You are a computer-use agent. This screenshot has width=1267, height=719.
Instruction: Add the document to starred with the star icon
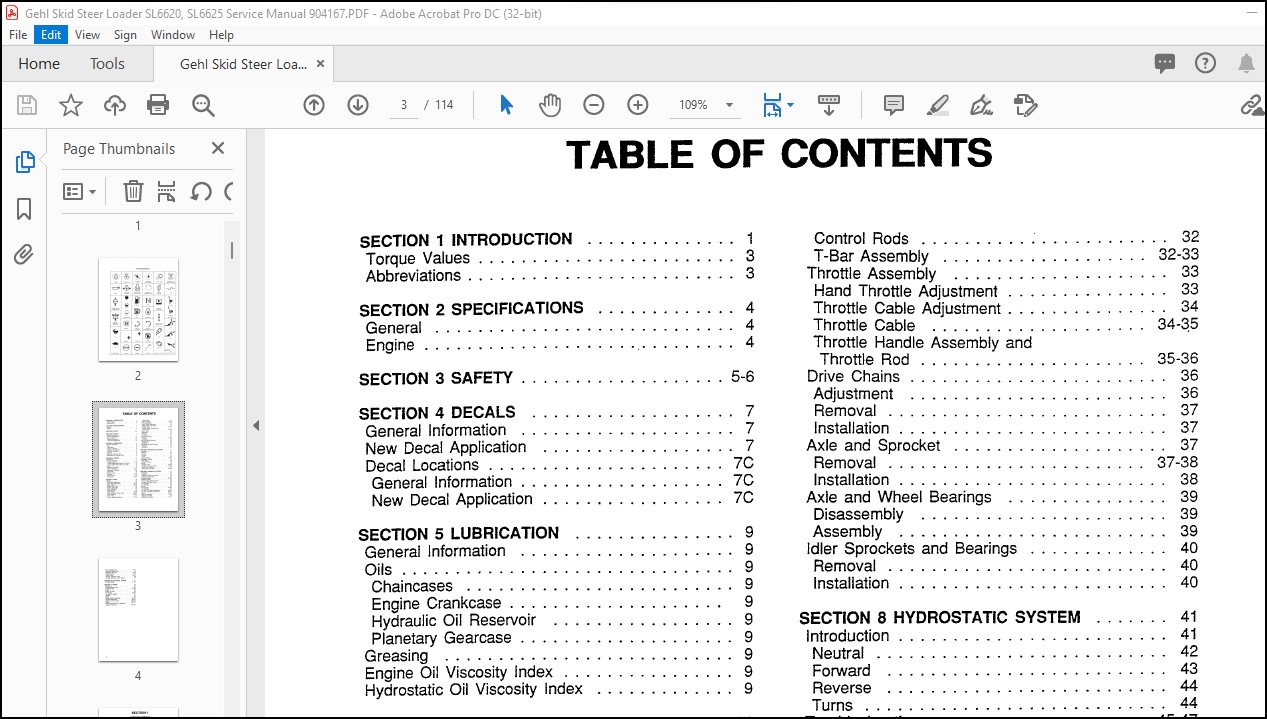click(x=71, y=105)
